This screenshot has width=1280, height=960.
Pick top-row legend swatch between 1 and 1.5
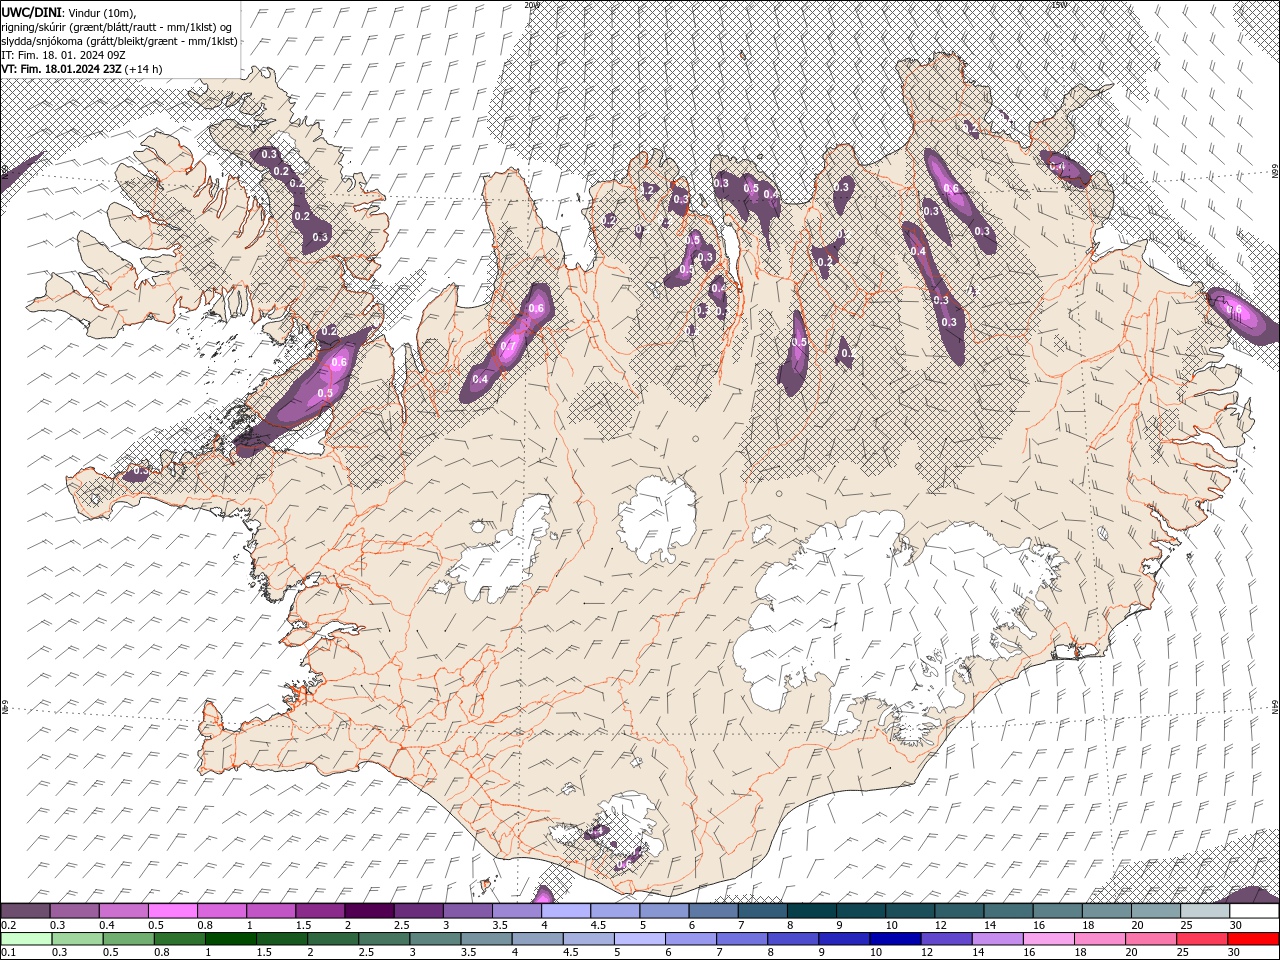(x=270, y=911)
